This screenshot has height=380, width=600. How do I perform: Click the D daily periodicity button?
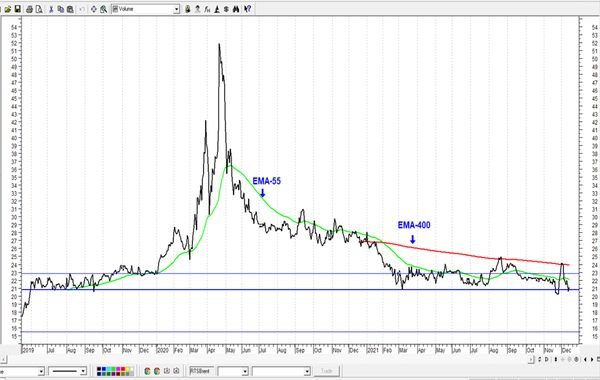click(x=546, y=359)
